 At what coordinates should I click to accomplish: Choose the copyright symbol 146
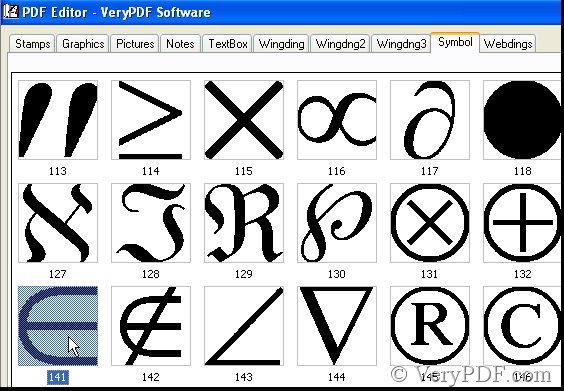(x=522, y=326)
